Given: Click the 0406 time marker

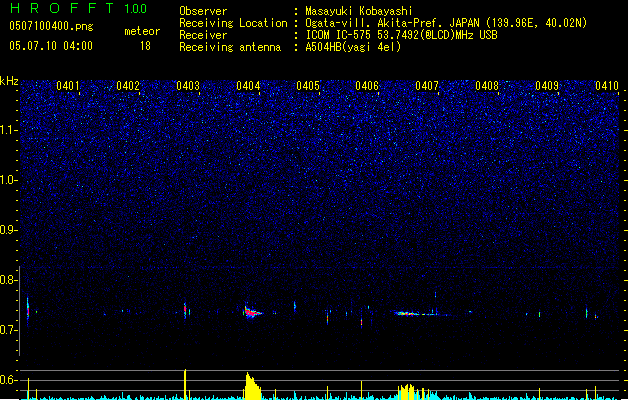Looking at the screenshot, I should pos(367,86).
